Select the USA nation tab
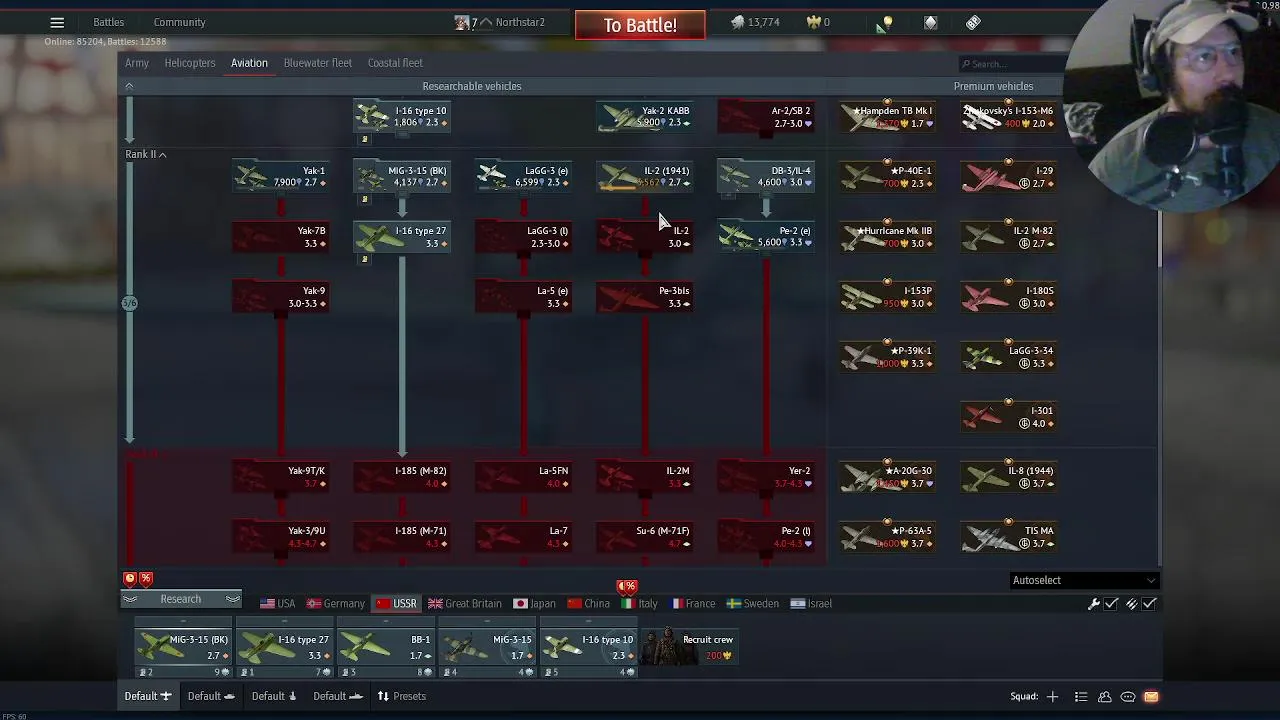1280x720 pixels. tap(277, 603)
